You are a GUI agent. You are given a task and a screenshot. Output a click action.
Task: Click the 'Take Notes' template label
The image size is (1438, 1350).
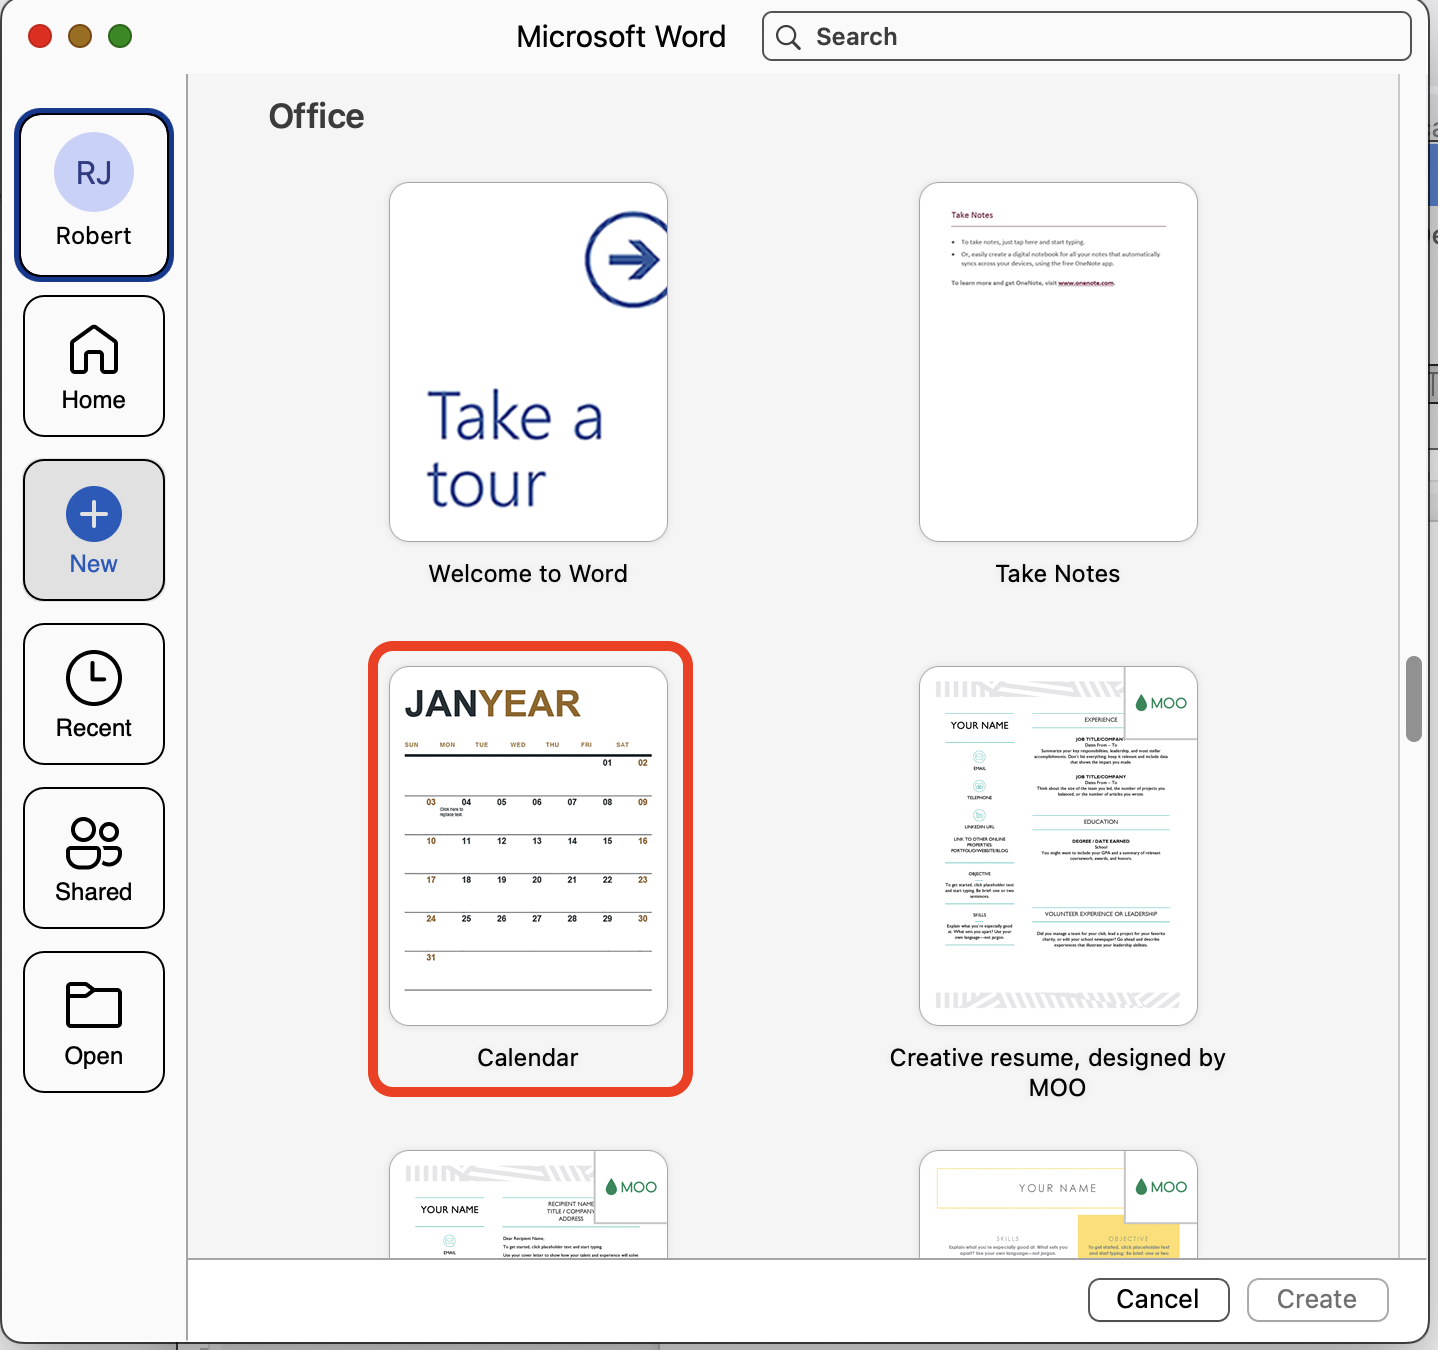pos(1058,574)
